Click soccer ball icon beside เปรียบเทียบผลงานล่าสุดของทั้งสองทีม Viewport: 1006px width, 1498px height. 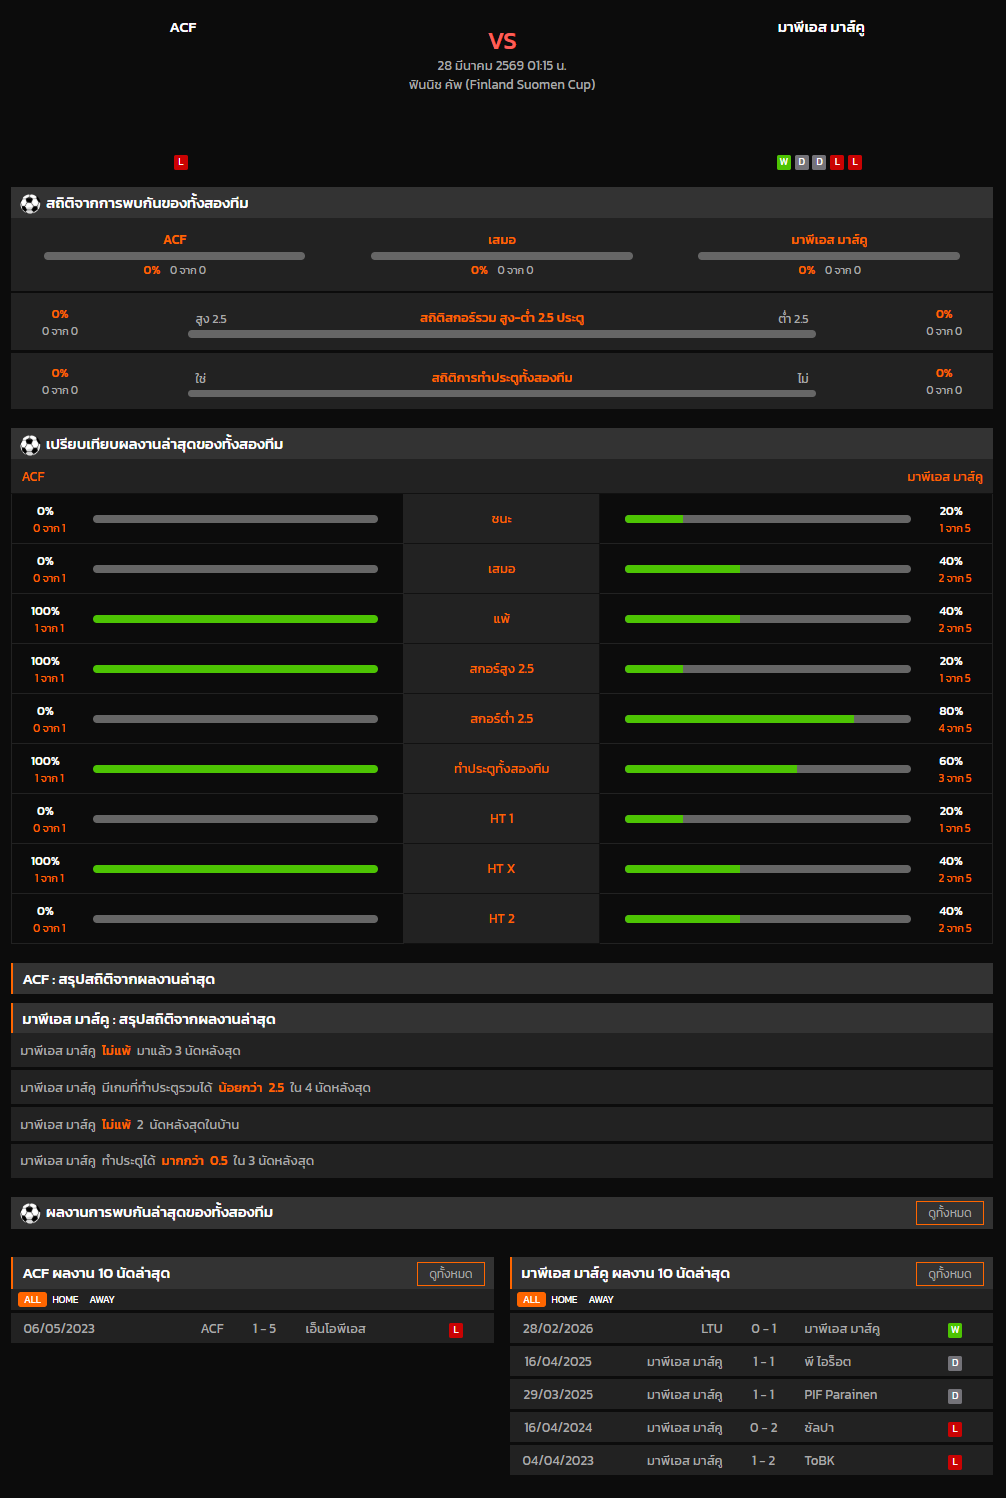[x=30, y=445]
